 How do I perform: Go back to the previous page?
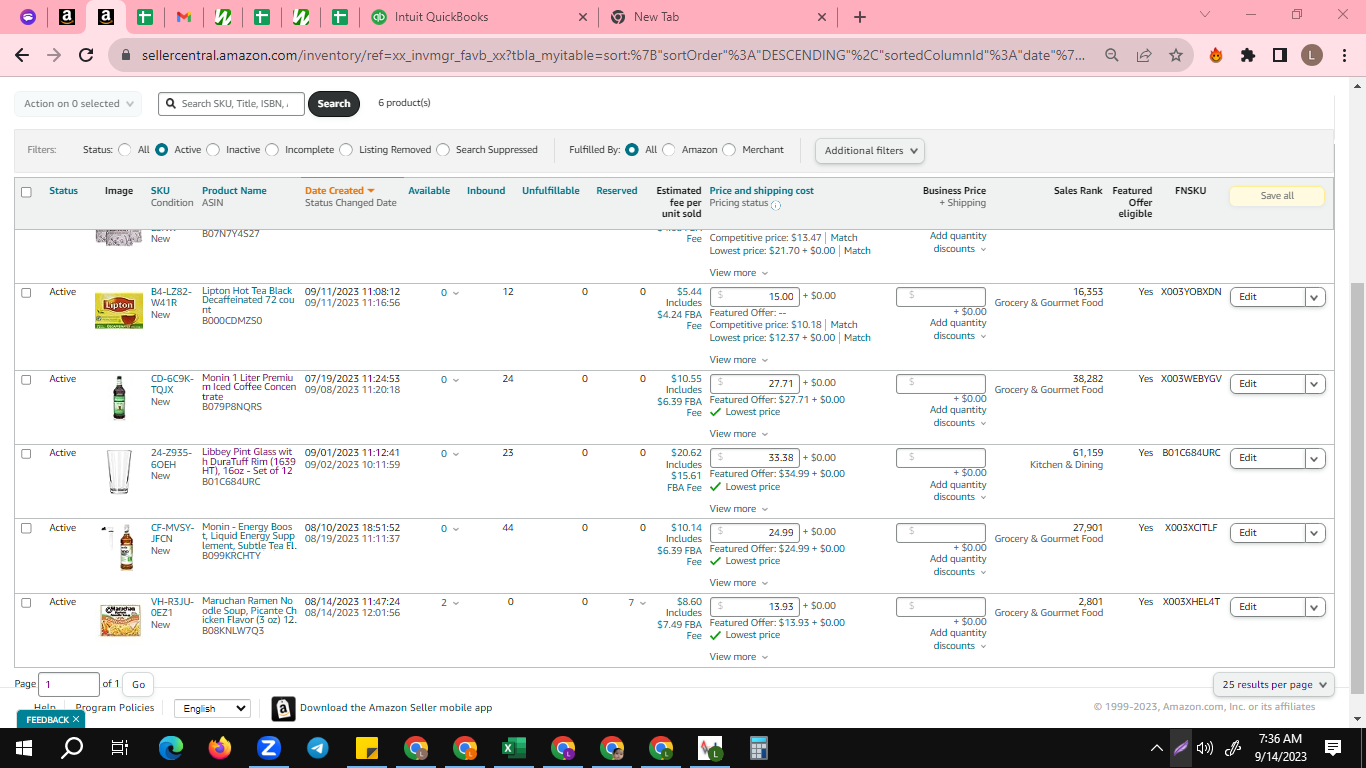(22, 55)
